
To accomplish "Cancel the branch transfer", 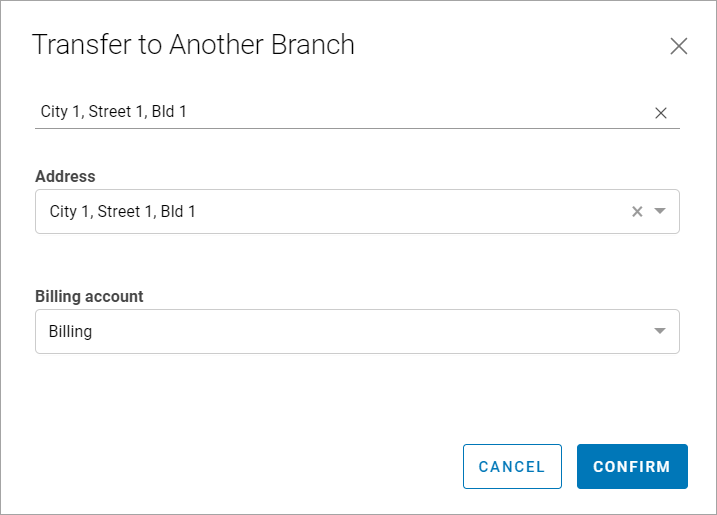I will (512, 467).
